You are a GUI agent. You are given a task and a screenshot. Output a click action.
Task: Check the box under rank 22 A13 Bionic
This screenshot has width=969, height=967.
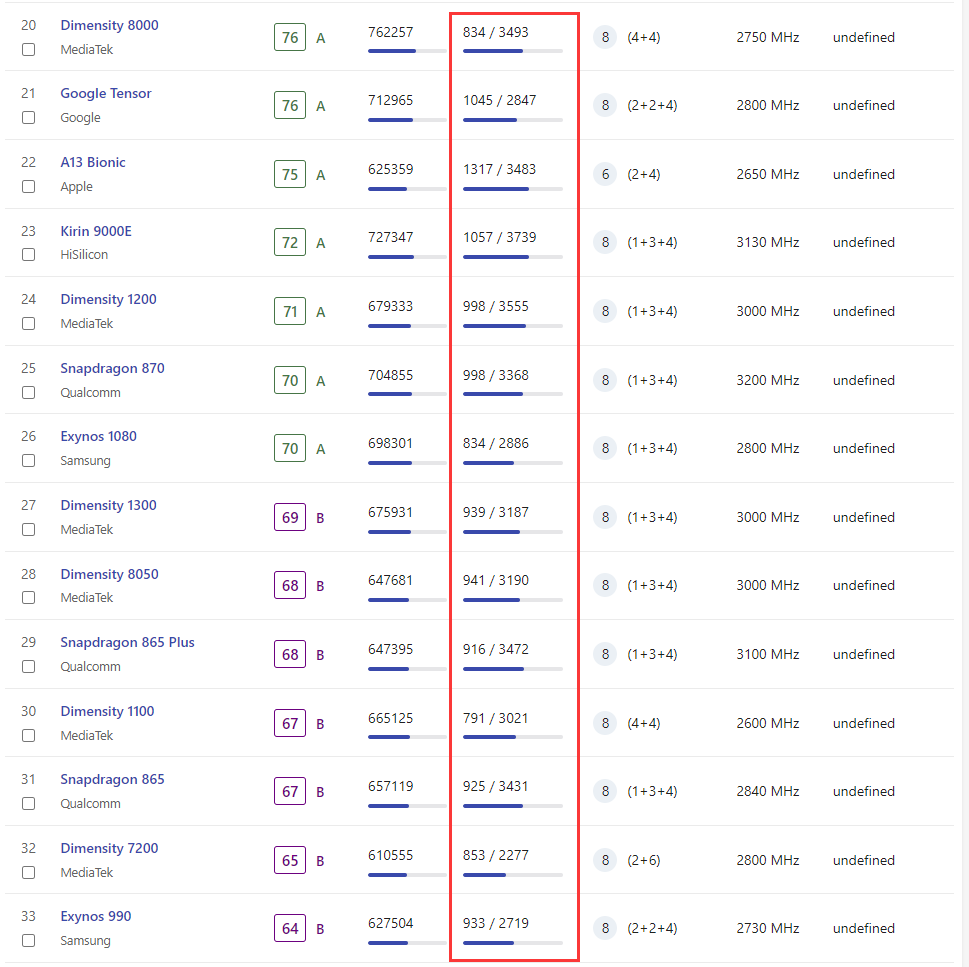[28, 187]
